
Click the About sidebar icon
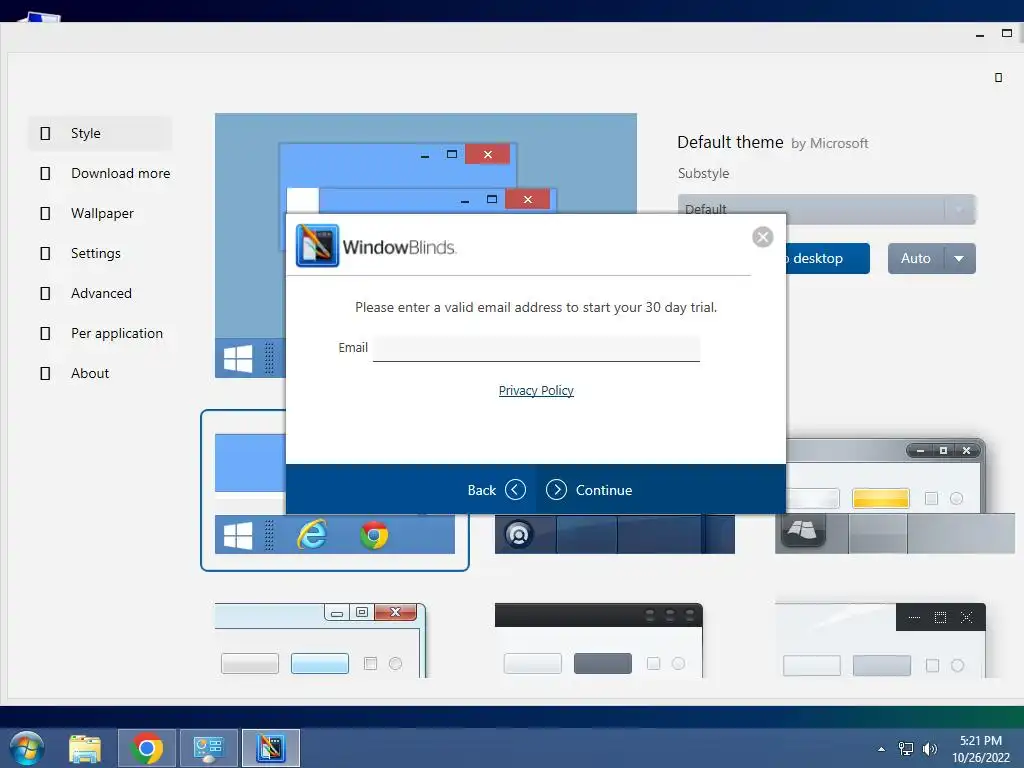(45, 373)
